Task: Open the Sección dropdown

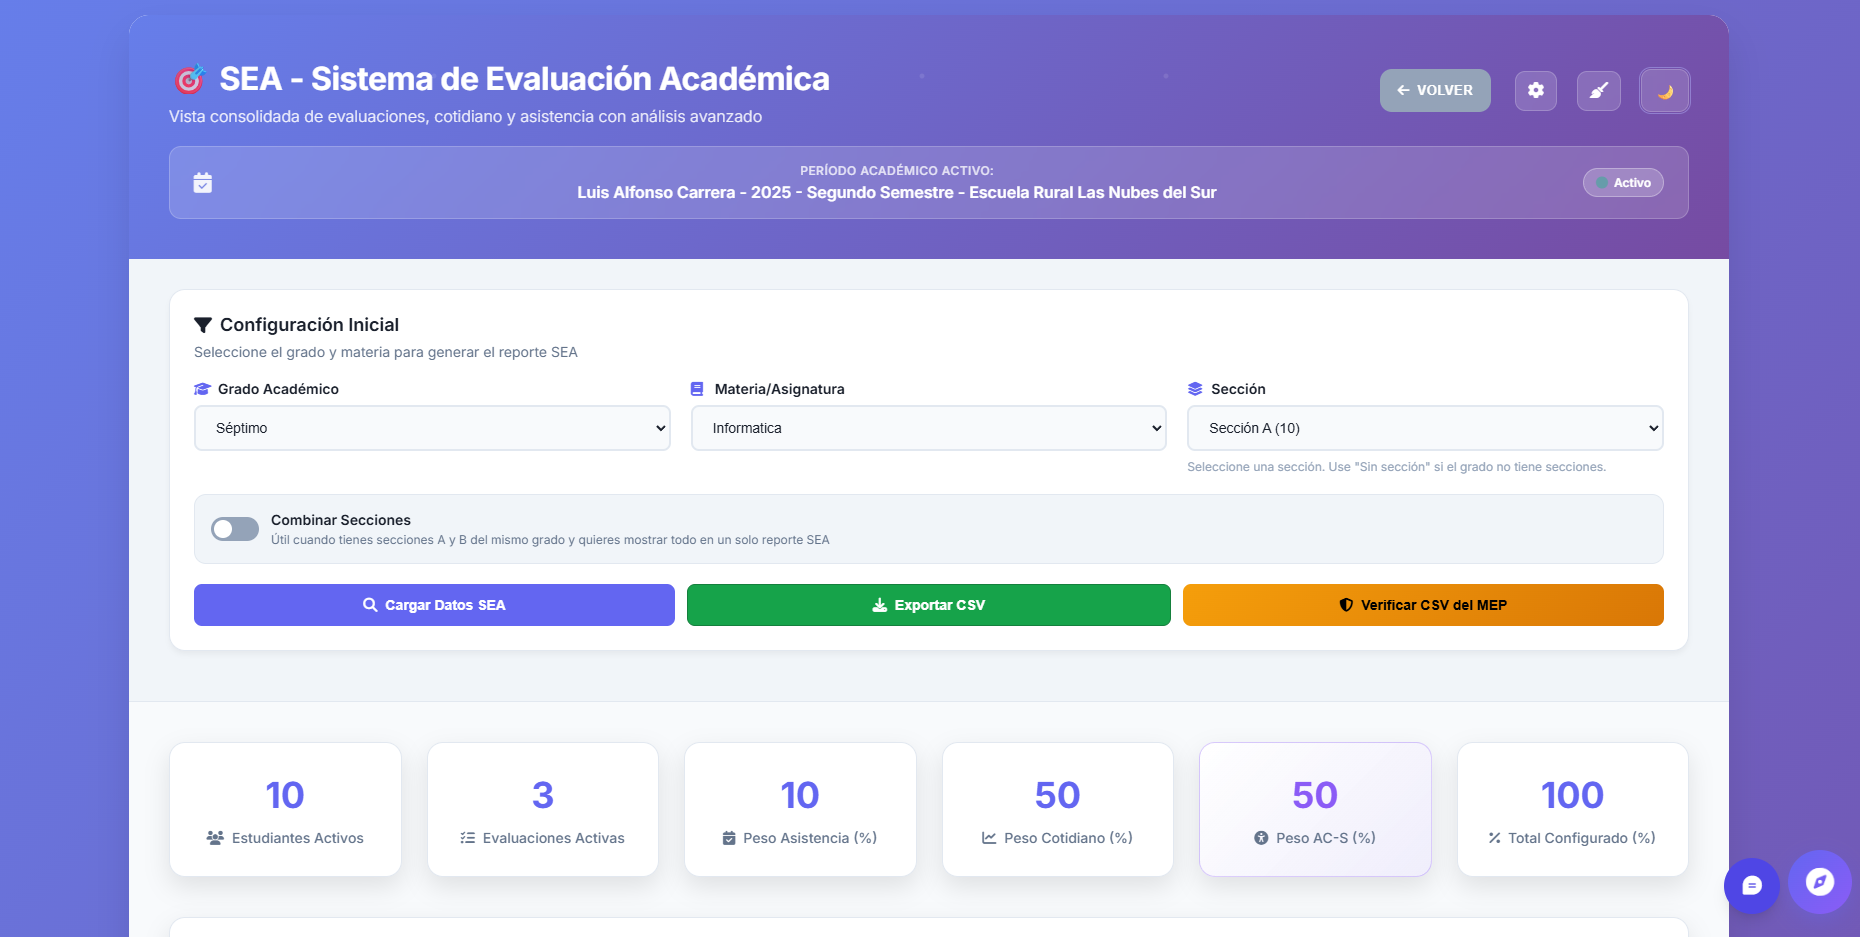Action: [x=1424, y=428]
